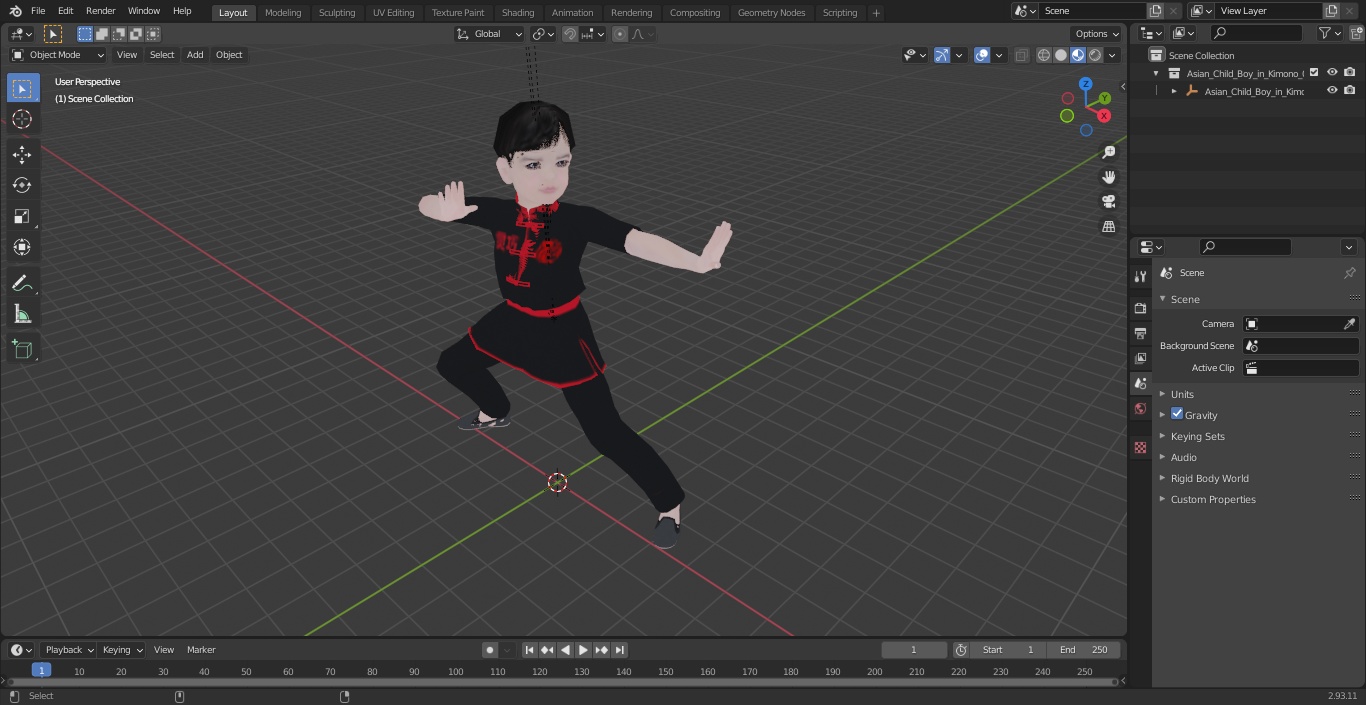
Task: Select the Cursor tool in the left toolbar
Action: 22,119
